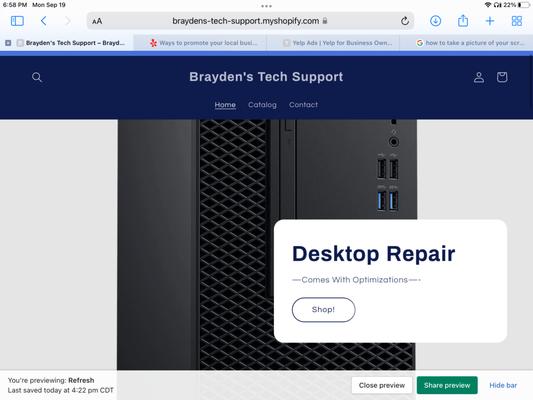Click the padlock icon in the address bar
The image size is (533, 400).
click(x=325, y=21)
